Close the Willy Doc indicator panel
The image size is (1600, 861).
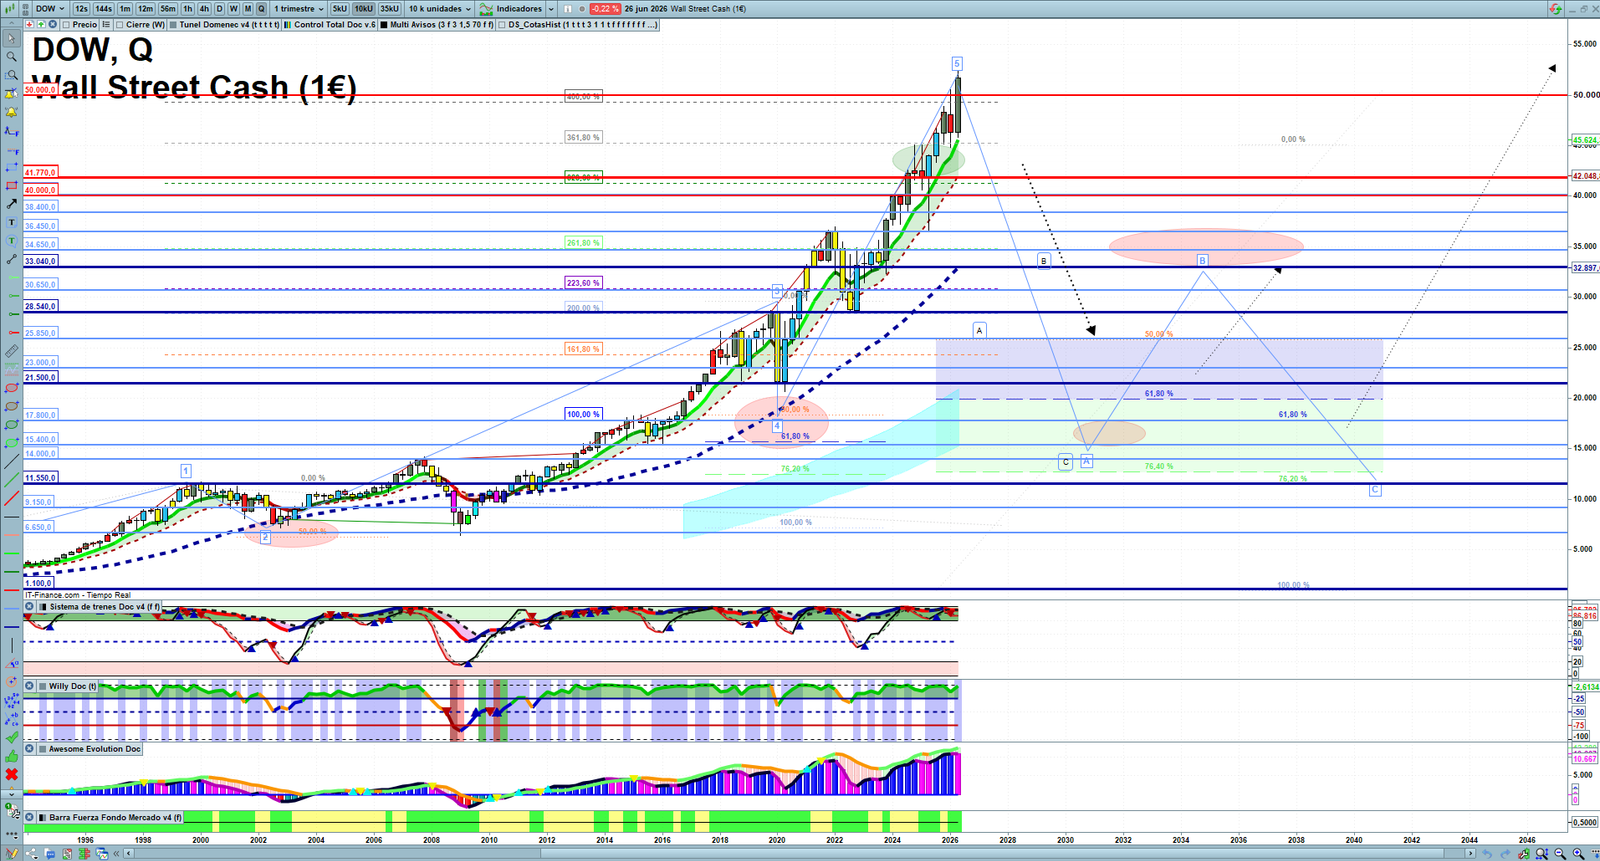tap(30, 686)
